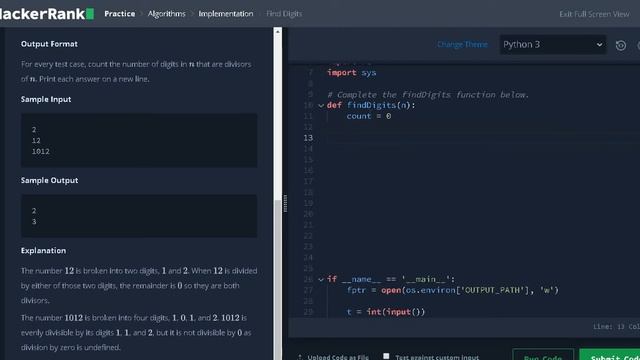This screenshot has width=640, height=360.
Task: Click Upload Code as File
Action: pyautogui.click(x=333, y=357)
